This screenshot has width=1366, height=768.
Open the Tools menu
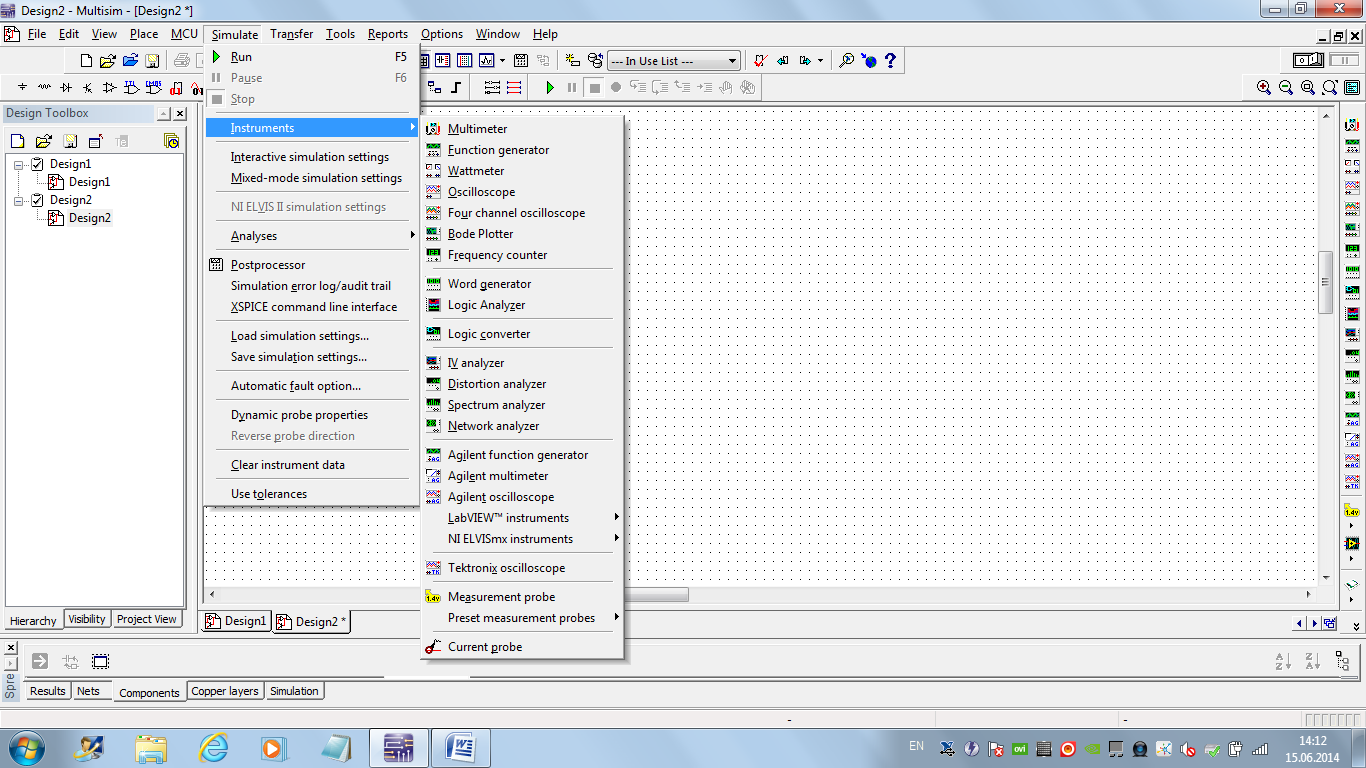click(340, 34)
